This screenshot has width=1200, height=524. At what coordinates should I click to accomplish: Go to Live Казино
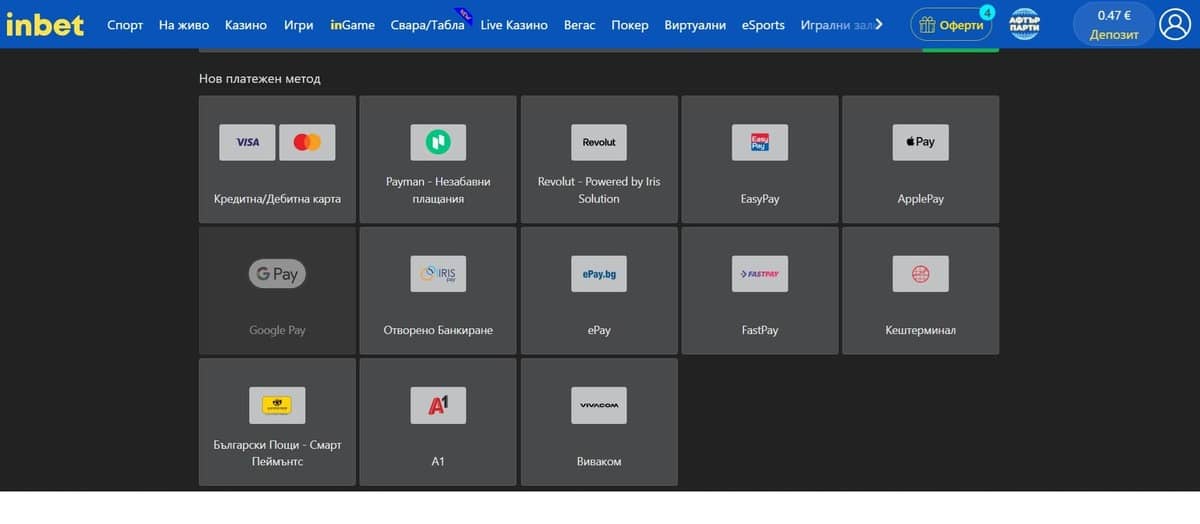pos(514,25)
